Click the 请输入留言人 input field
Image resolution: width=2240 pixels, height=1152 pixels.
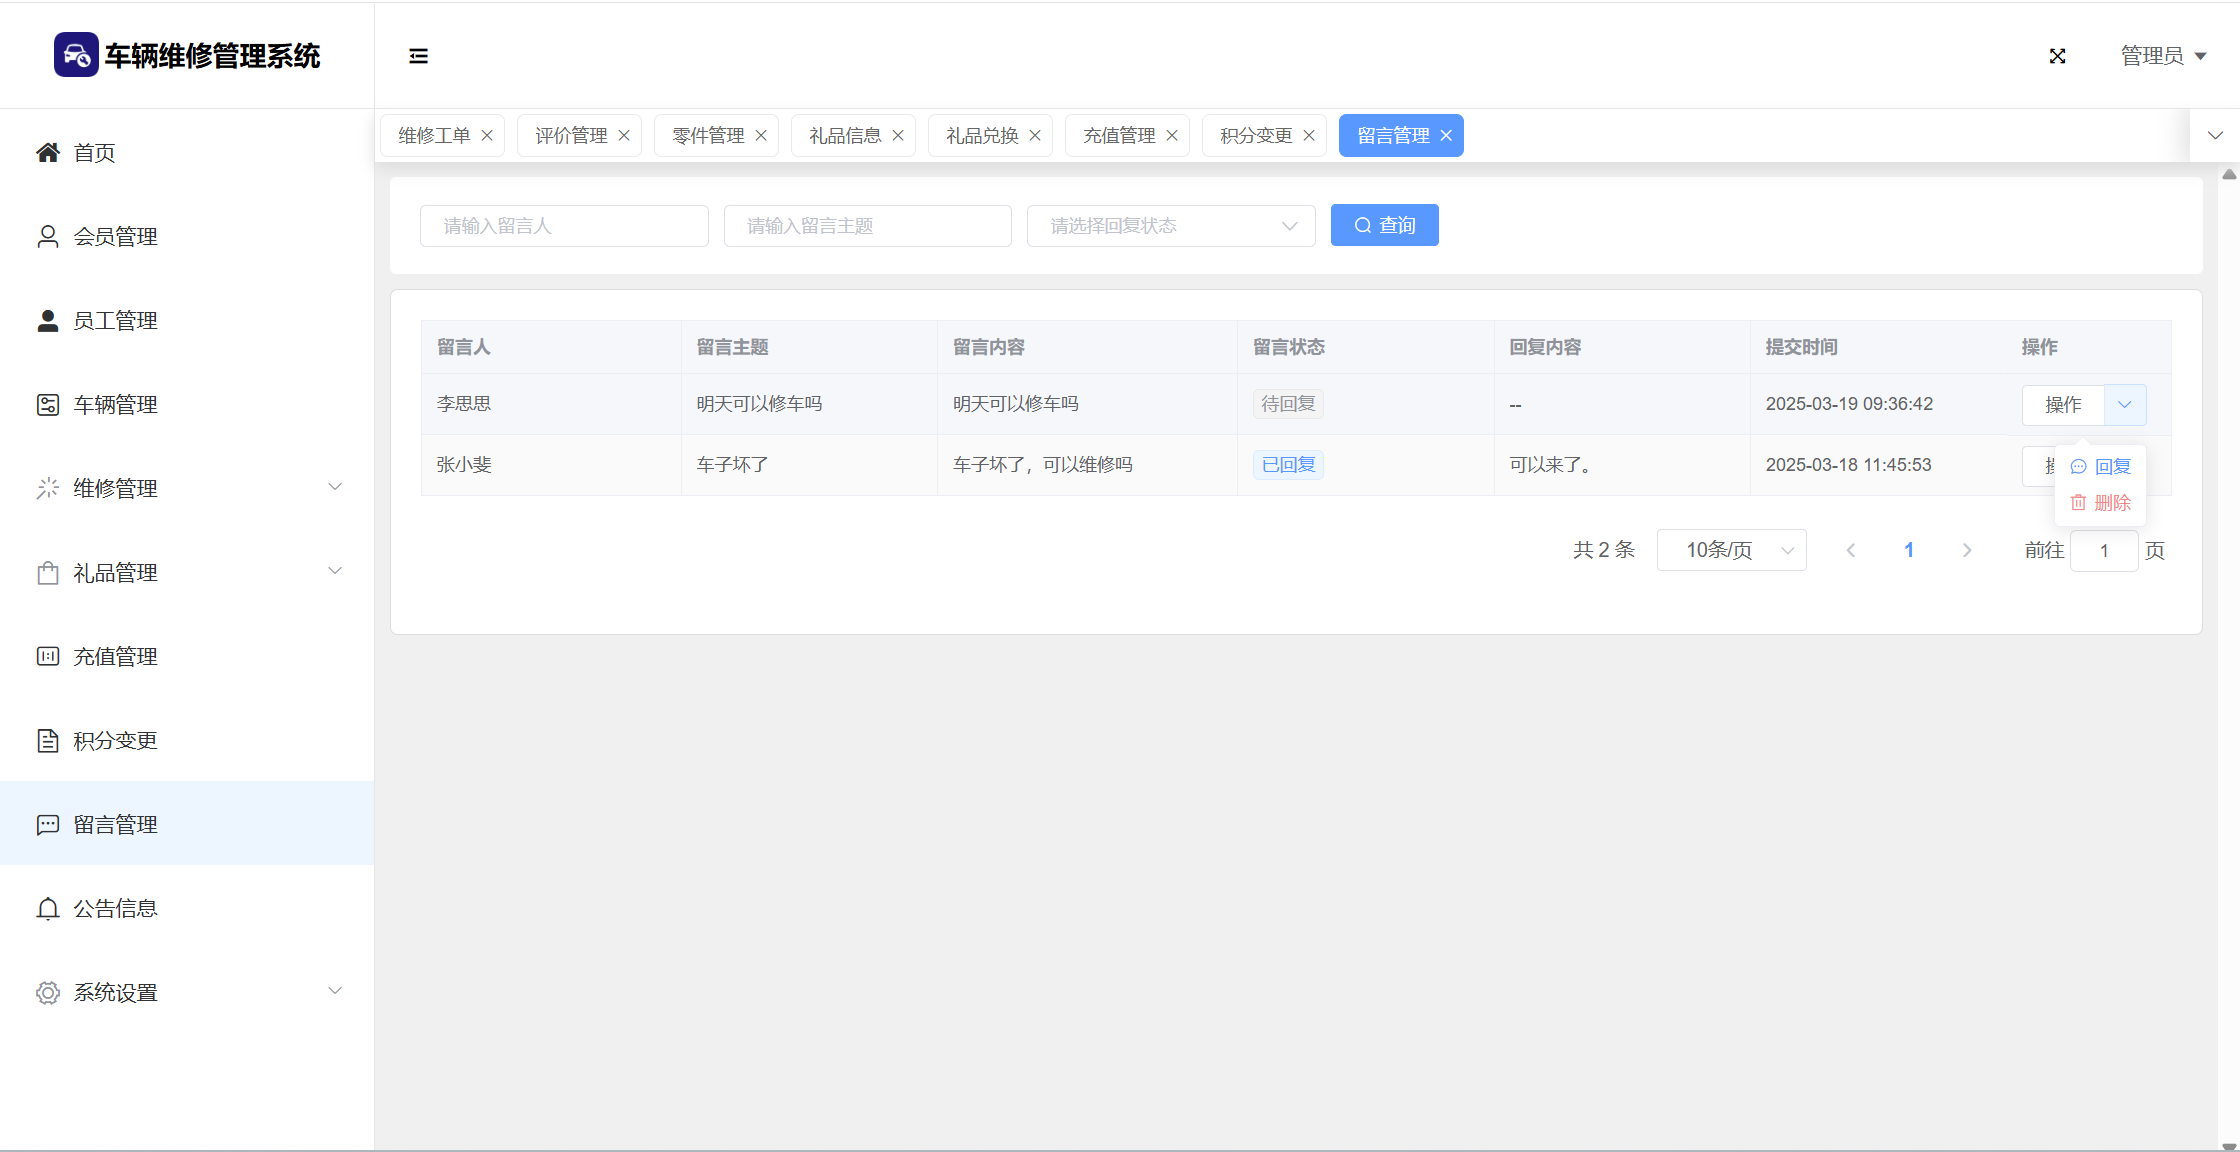[x=564, y=226]
